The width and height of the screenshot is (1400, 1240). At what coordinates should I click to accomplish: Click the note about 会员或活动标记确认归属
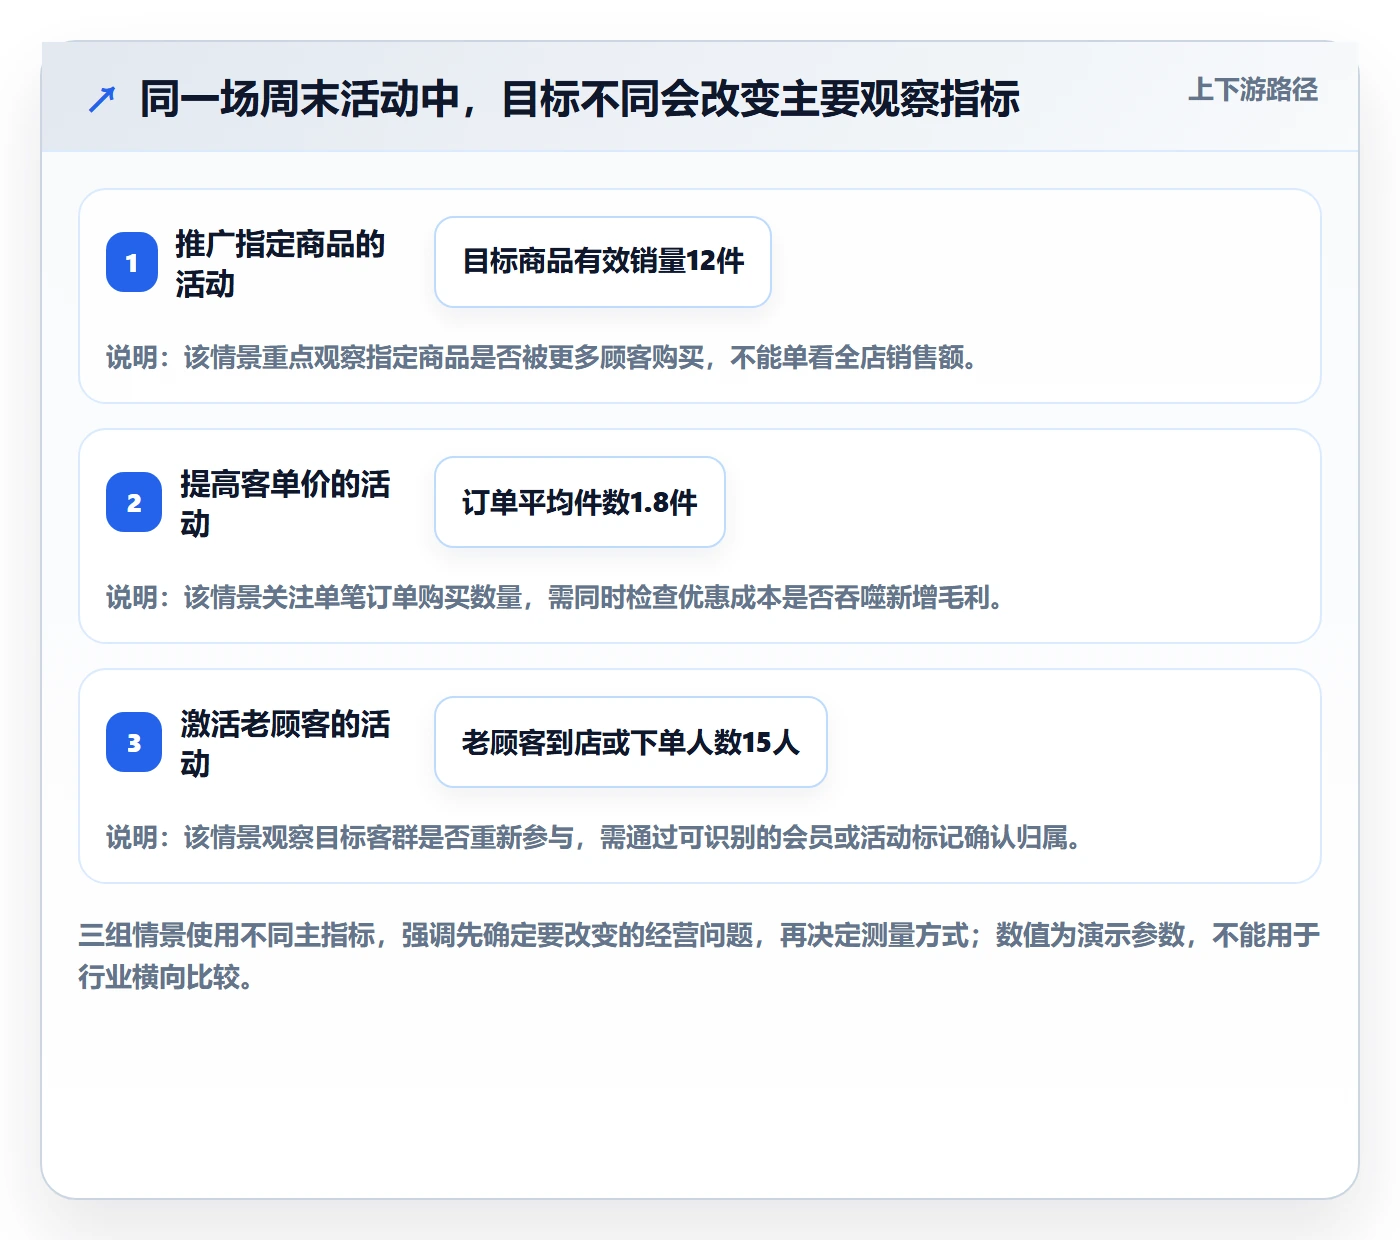coord(596,838)
